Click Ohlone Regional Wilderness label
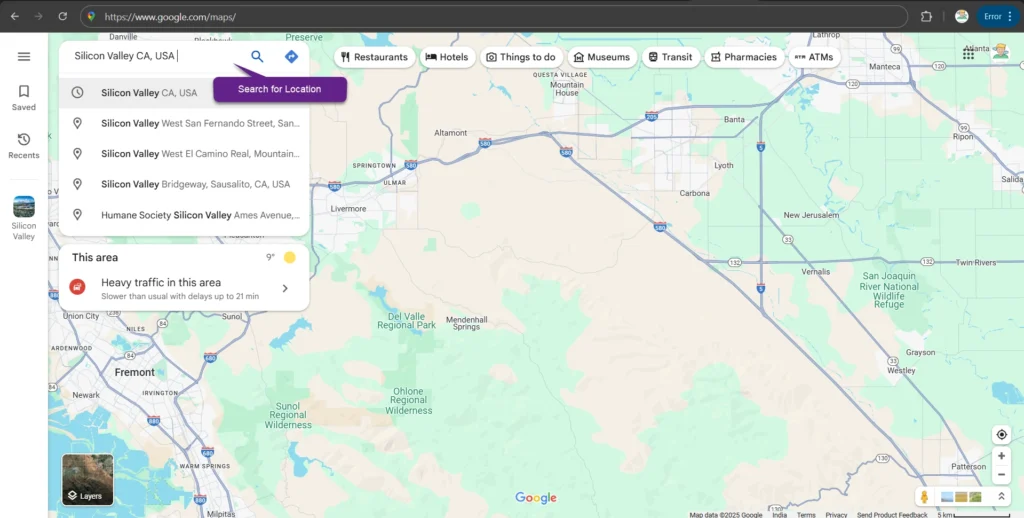This screenshot has height=518, width=1024. [x=409, y=401]
